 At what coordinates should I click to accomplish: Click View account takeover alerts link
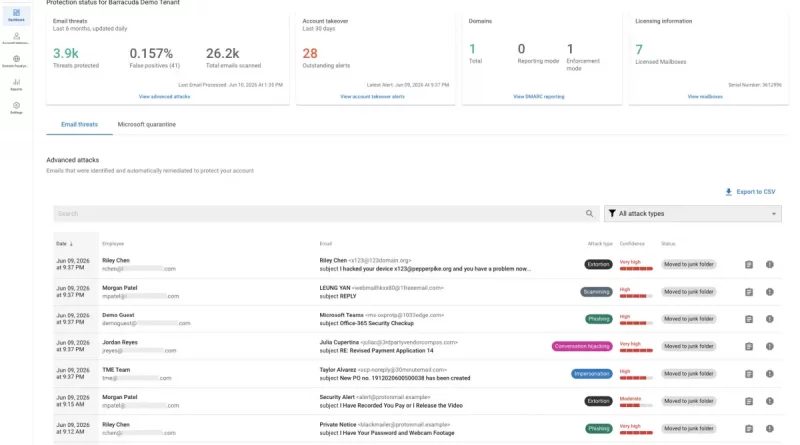click(x=372, y=96)
